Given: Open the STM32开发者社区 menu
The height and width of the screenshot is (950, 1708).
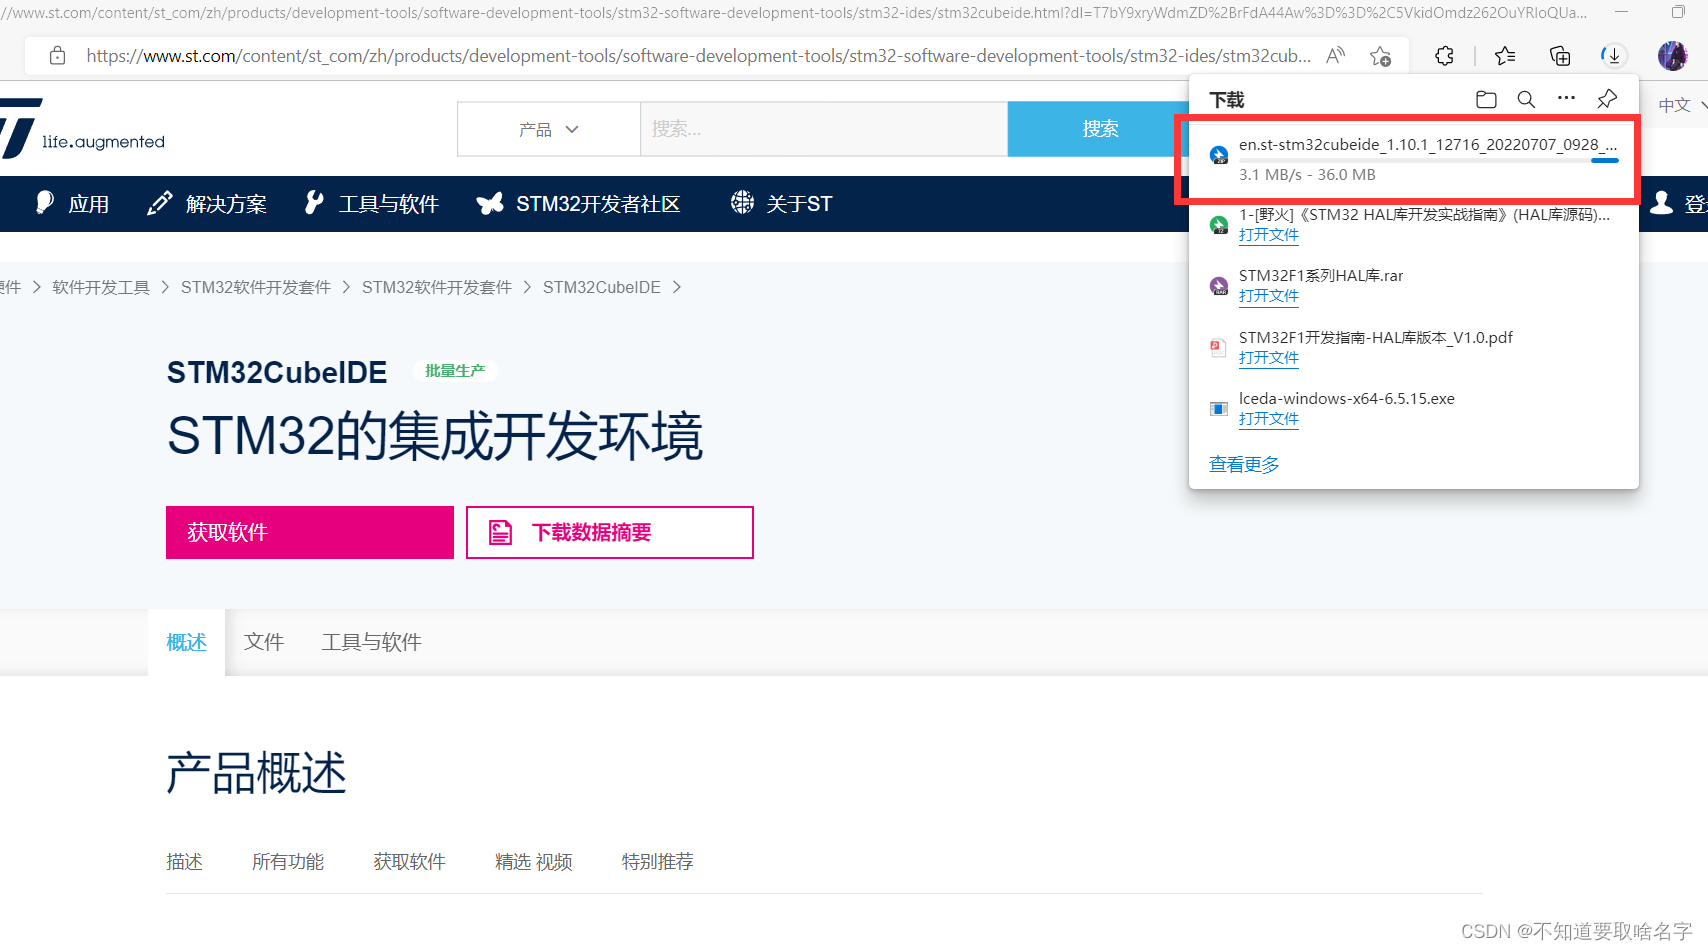Looking at the screenshot, I should coord(578,204).
